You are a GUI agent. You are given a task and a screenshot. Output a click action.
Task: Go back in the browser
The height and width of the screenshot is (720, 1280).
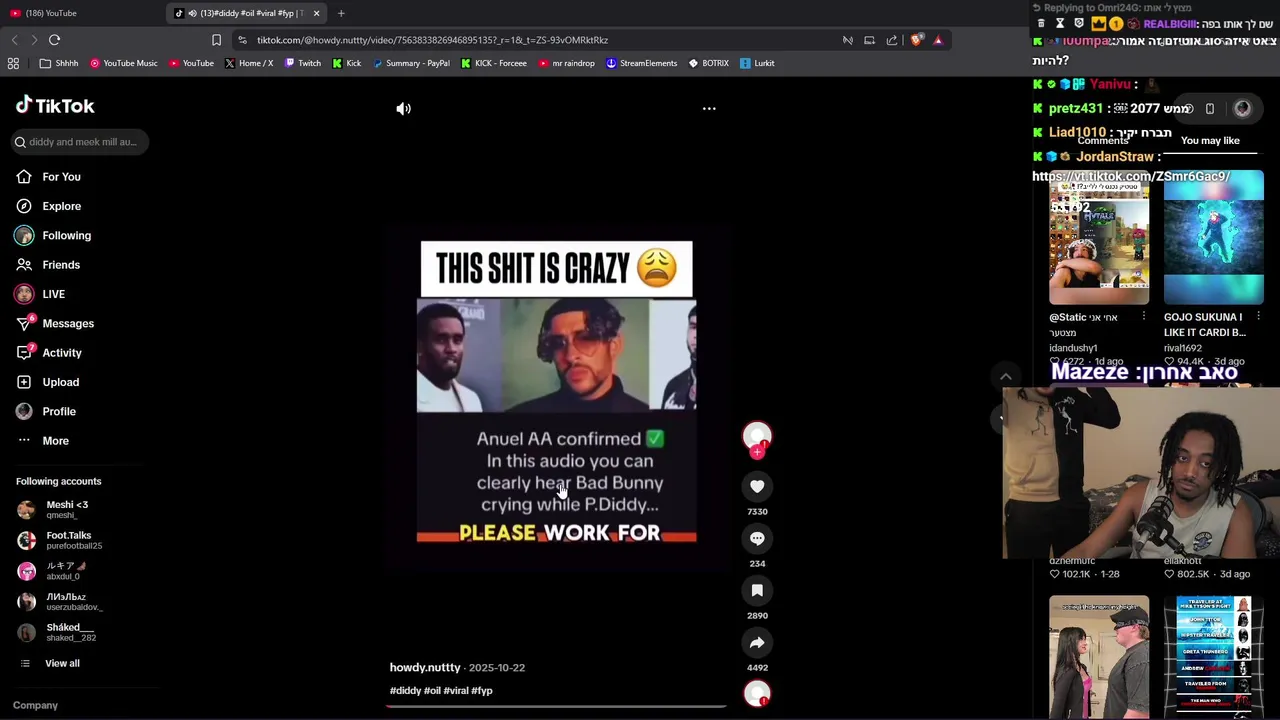pos(14,40)
